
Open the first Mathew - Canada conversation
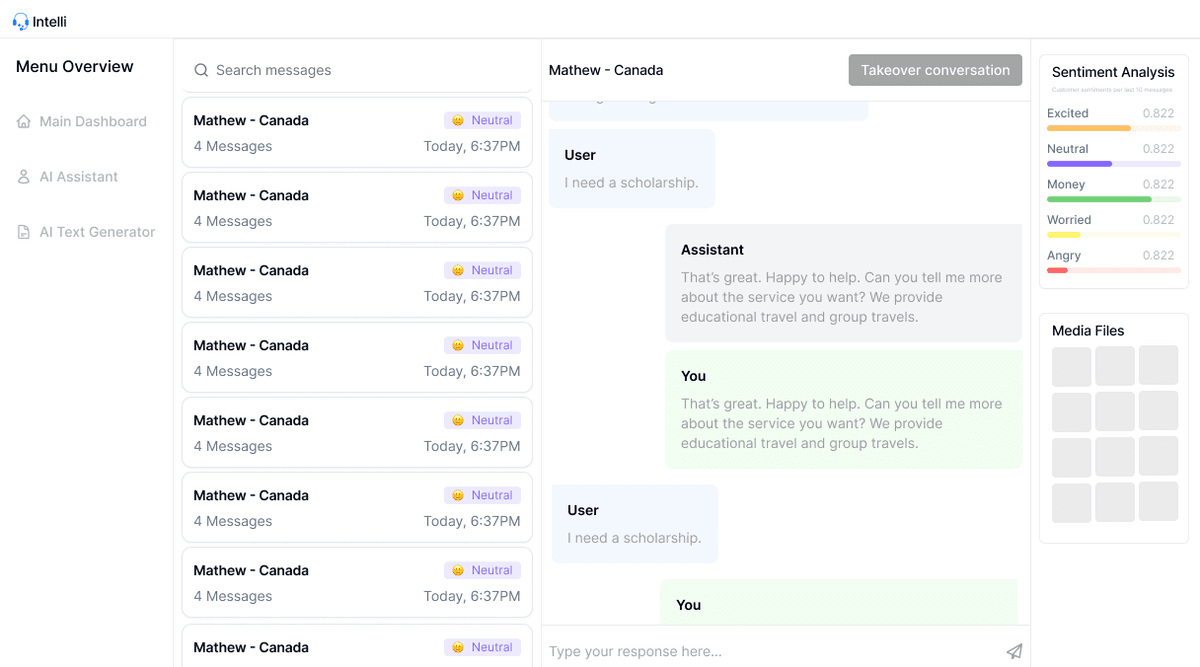(357, 133)
